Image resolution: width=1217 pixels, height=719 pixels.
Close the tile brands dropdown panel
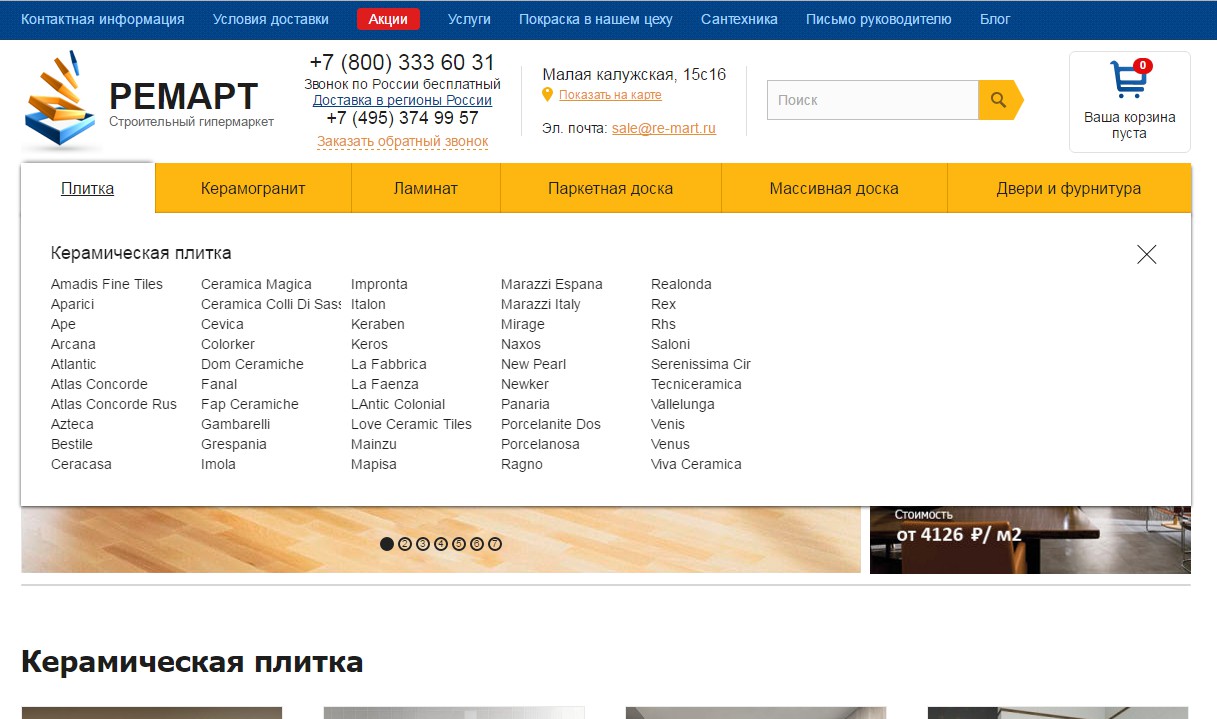click(x=1147, y=254)
